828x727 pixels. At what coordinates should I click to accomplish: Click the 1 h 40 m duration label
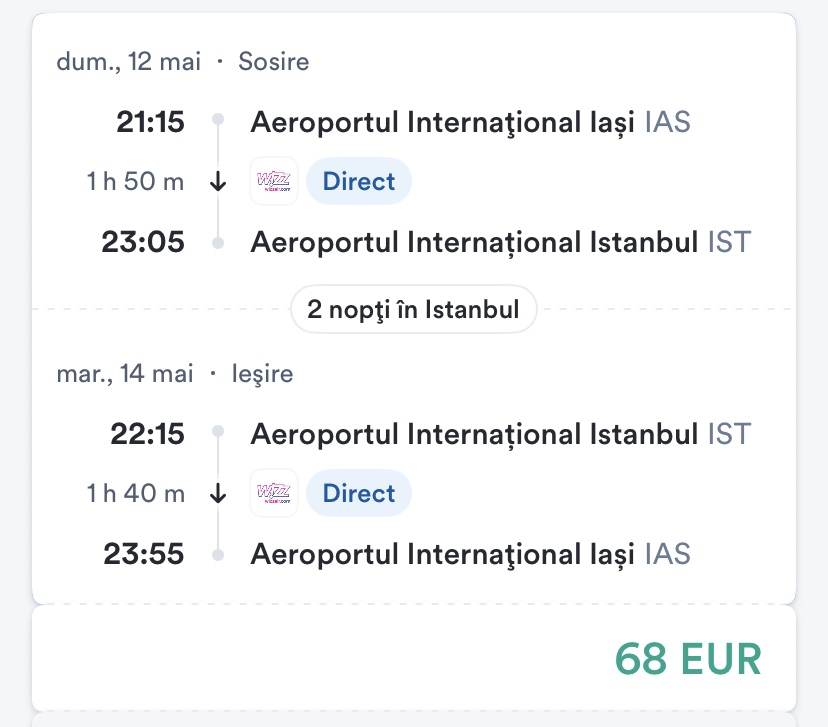136,493
